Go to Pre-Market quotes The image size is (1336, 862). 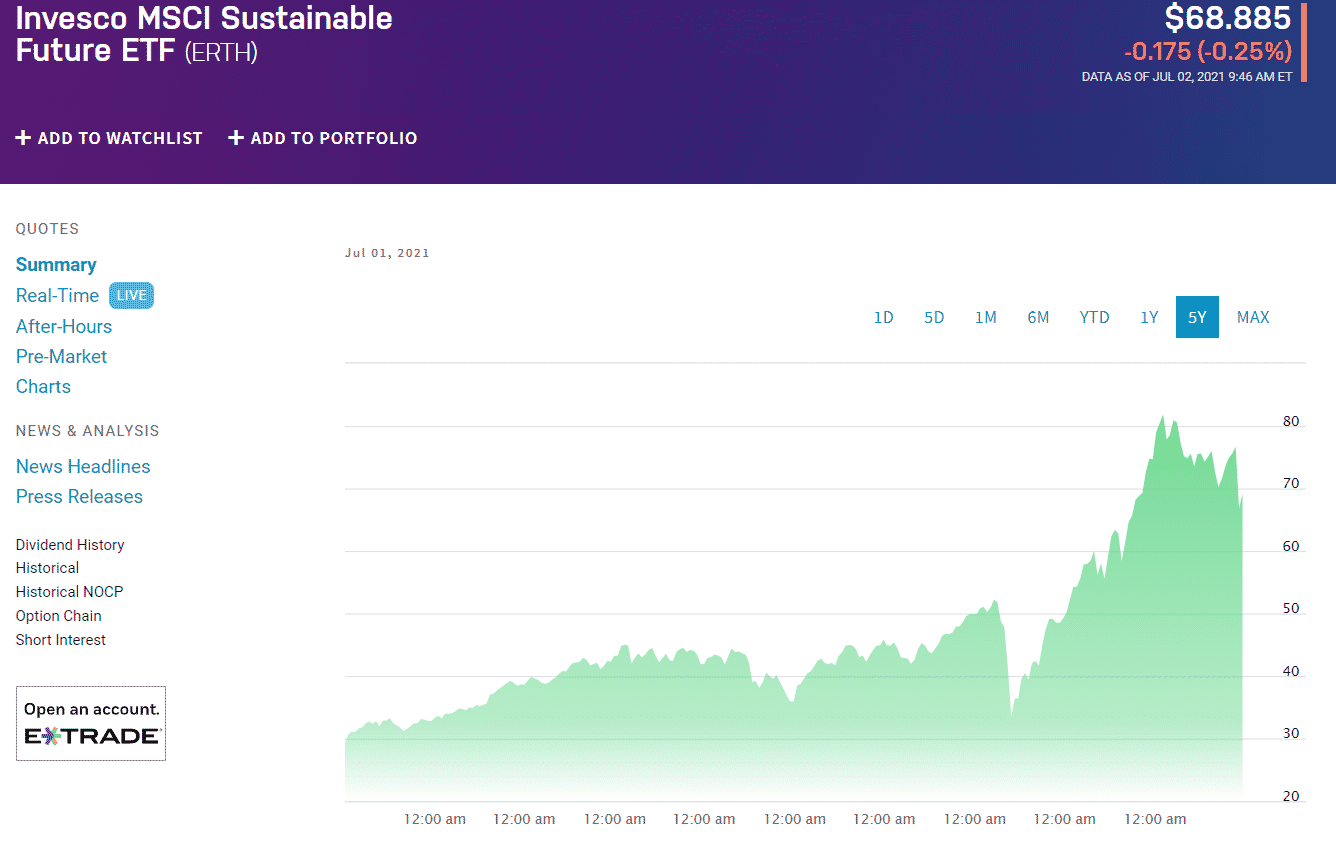(x=61, y=357)
